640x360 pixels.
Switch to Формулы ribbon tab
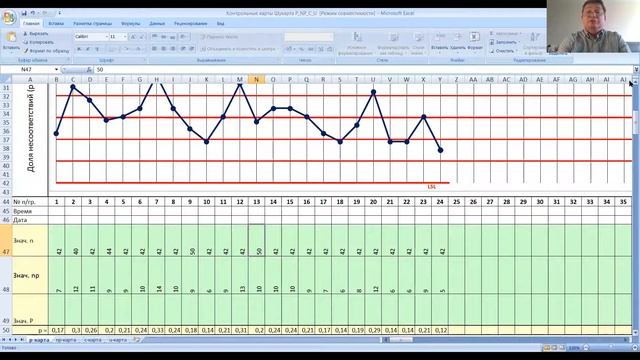click(130, 24)
